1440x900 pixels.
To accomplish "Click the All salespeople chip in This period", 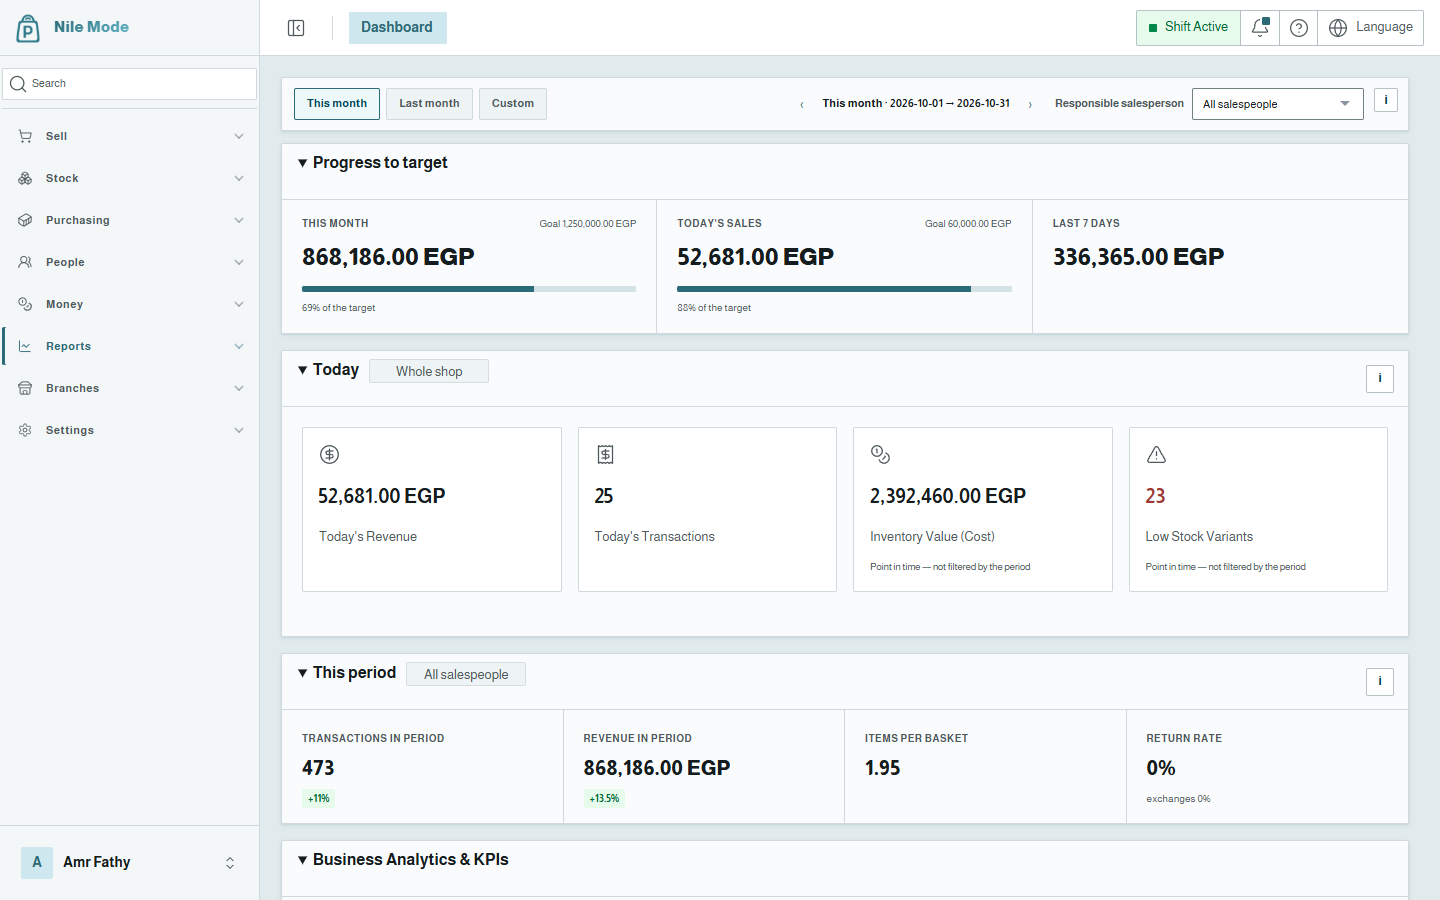I will pyautogui.click(x=466, y=674).
